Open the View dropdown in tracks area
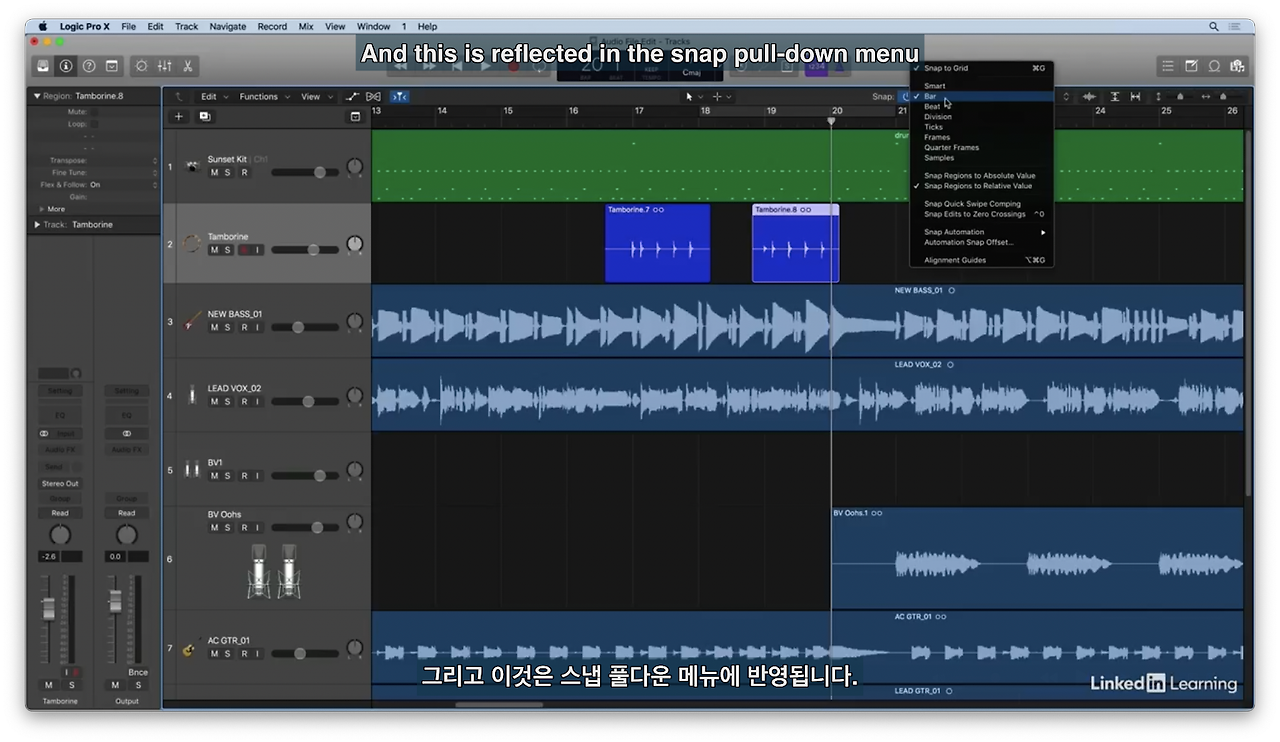Image resolution: width=1280 pixels, height=742 pixels. pos(316,97)
